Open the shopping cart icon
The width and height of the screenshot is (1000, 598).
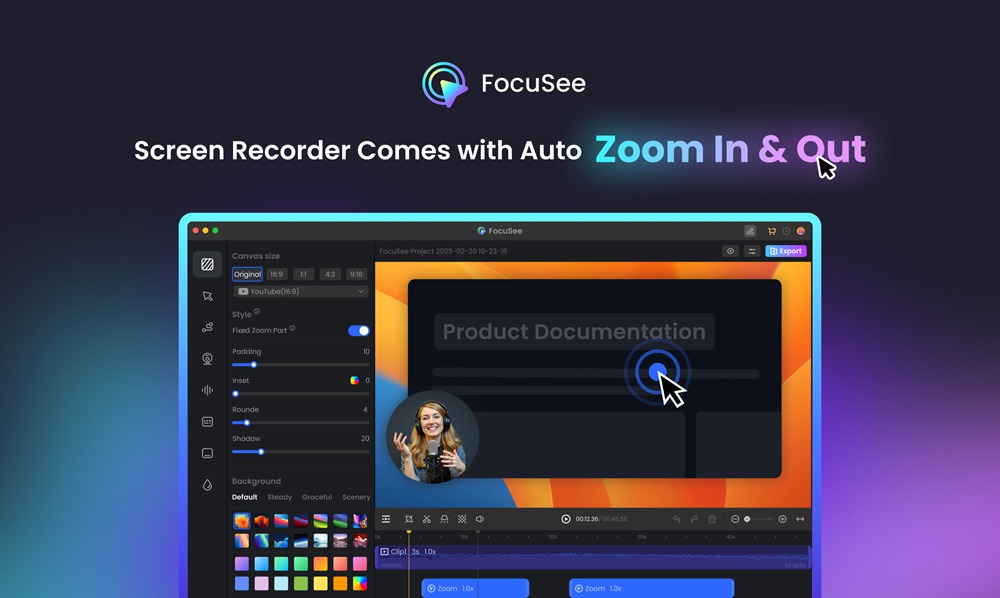(772, 231)
